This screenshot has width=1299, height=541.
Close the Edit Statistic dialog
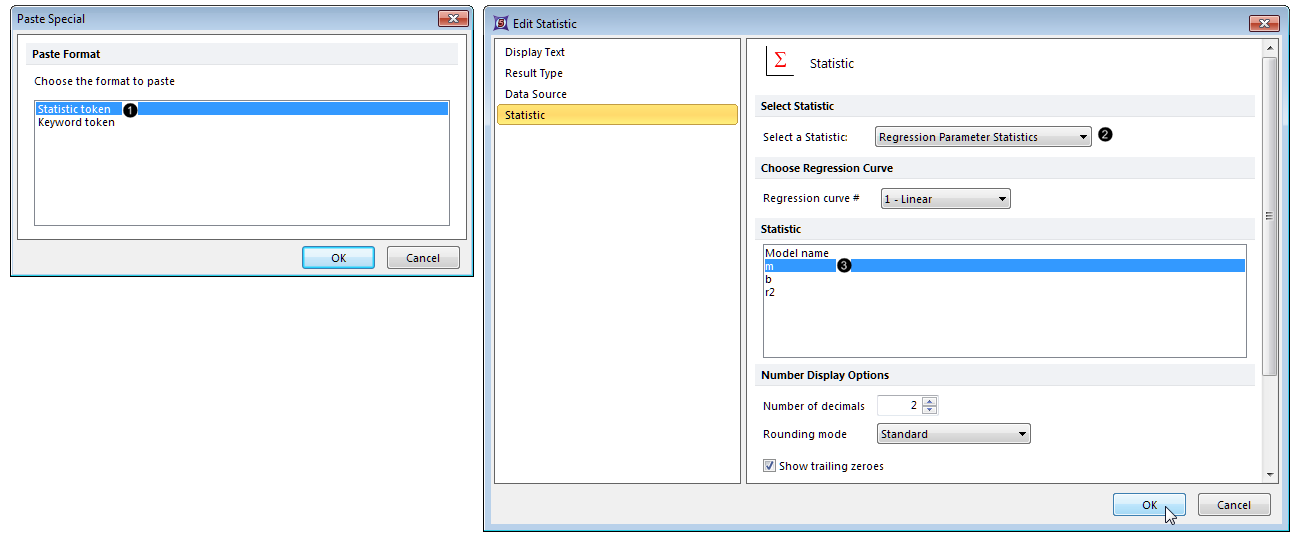coord(1263,23)
